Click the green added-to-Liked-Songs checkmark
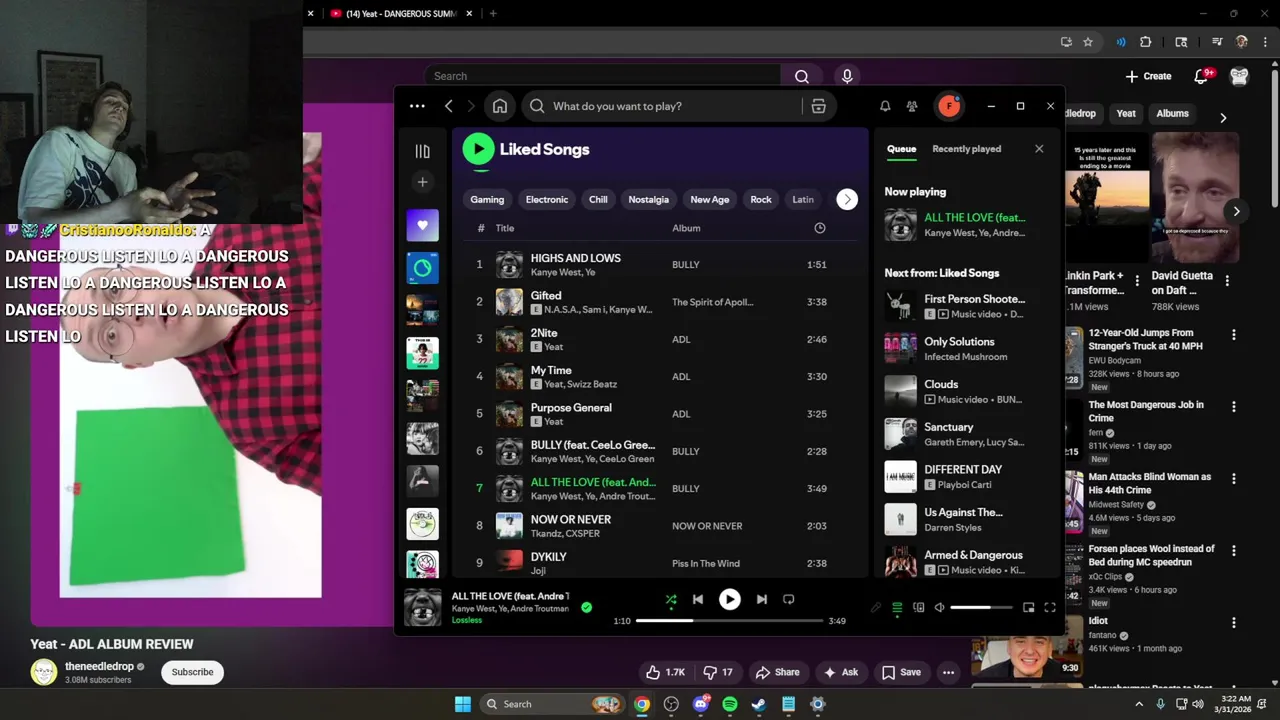This screenshot has height=720, width=1280. click(x=587, y=607)
